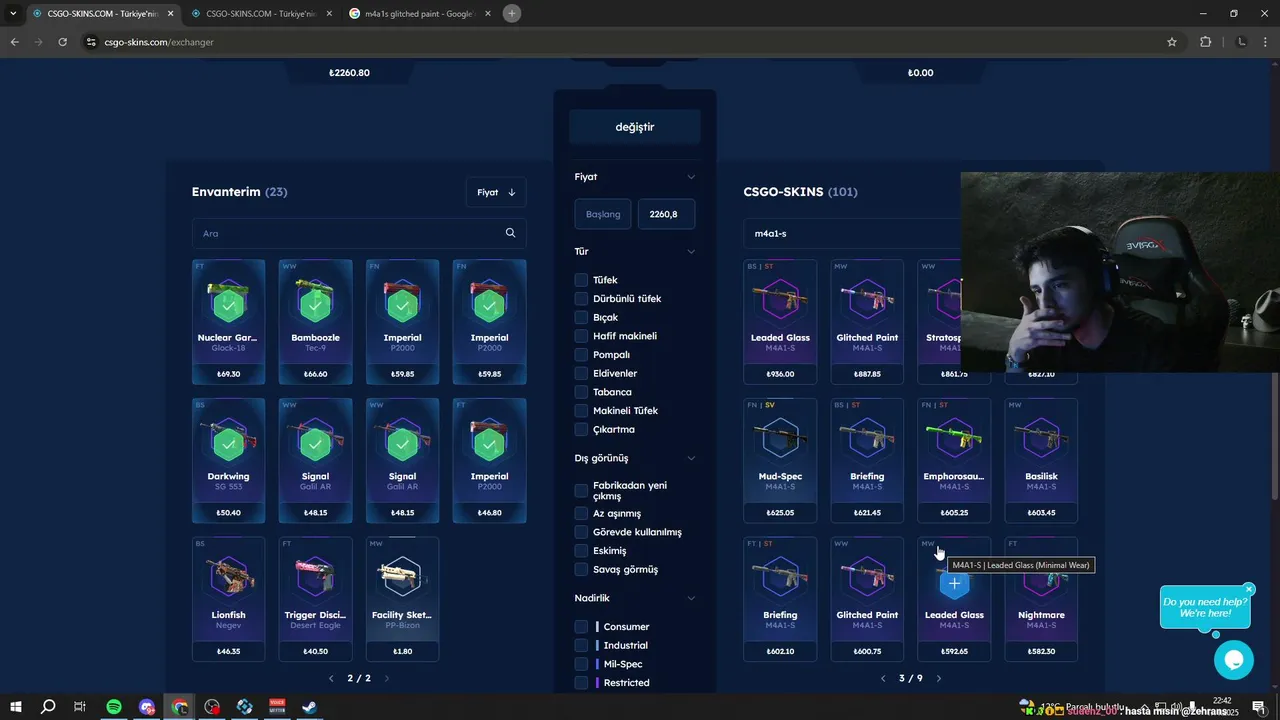Image resolution: width=1280 pixels, height=720 pixels.
Task: Toggle the Makineli Tüfek checkbox
Action: coord(581,411)
